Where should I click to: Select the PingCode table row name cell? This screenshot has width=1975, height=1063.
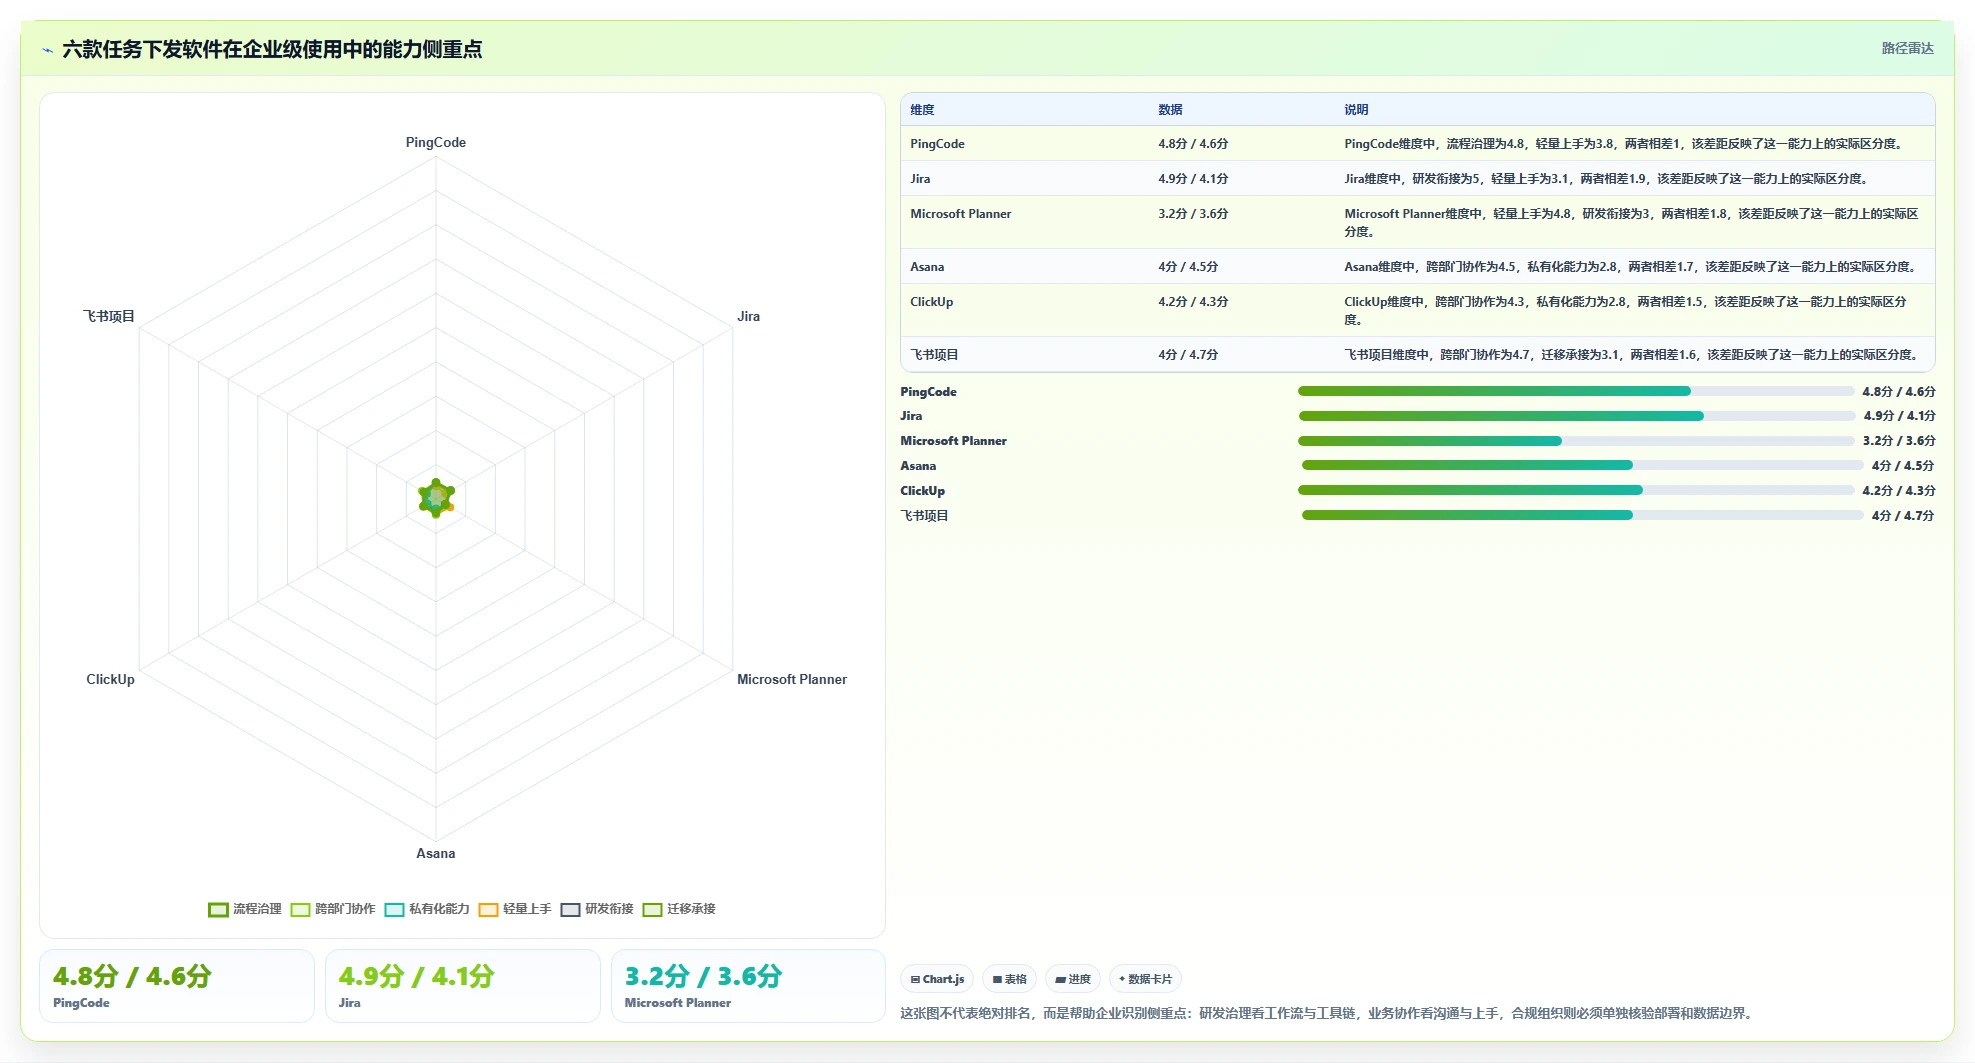[1024, 144]
